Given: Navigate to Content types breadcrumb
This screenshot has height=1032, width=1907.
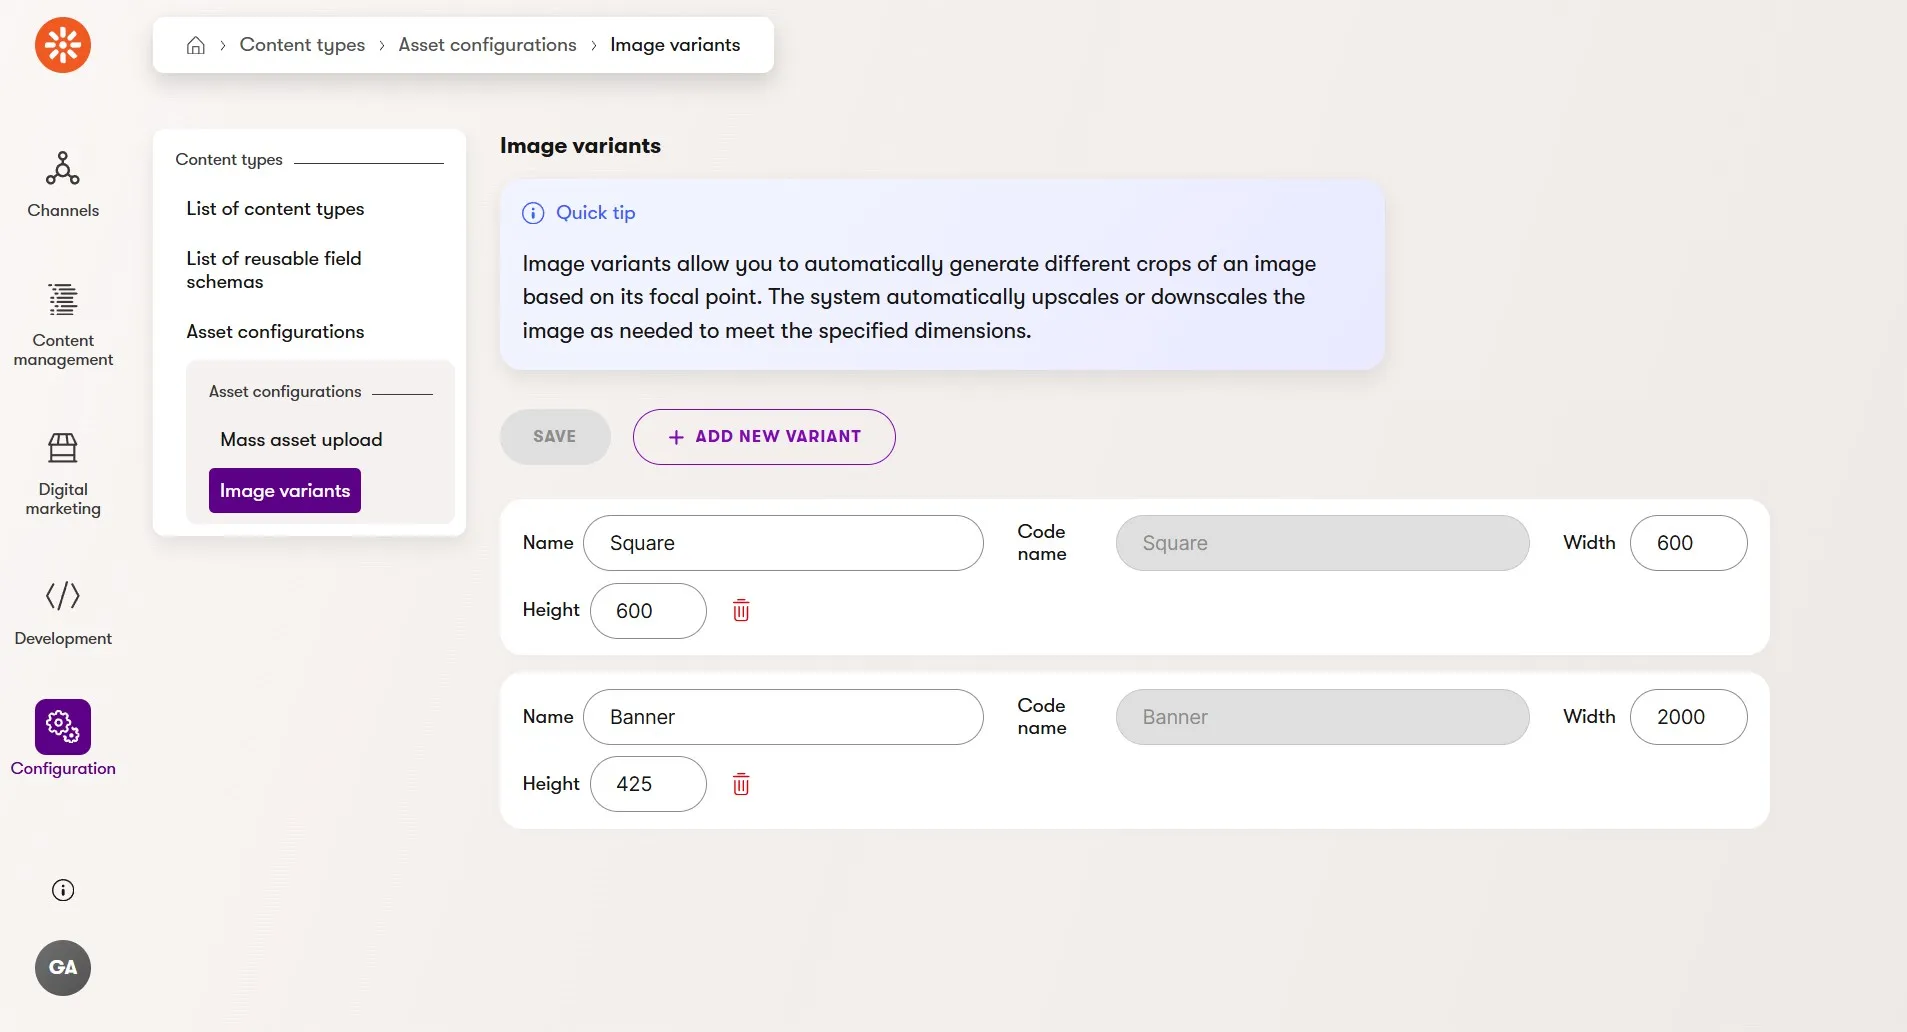Looking at the screenshot, I should [x=302, y=45].
